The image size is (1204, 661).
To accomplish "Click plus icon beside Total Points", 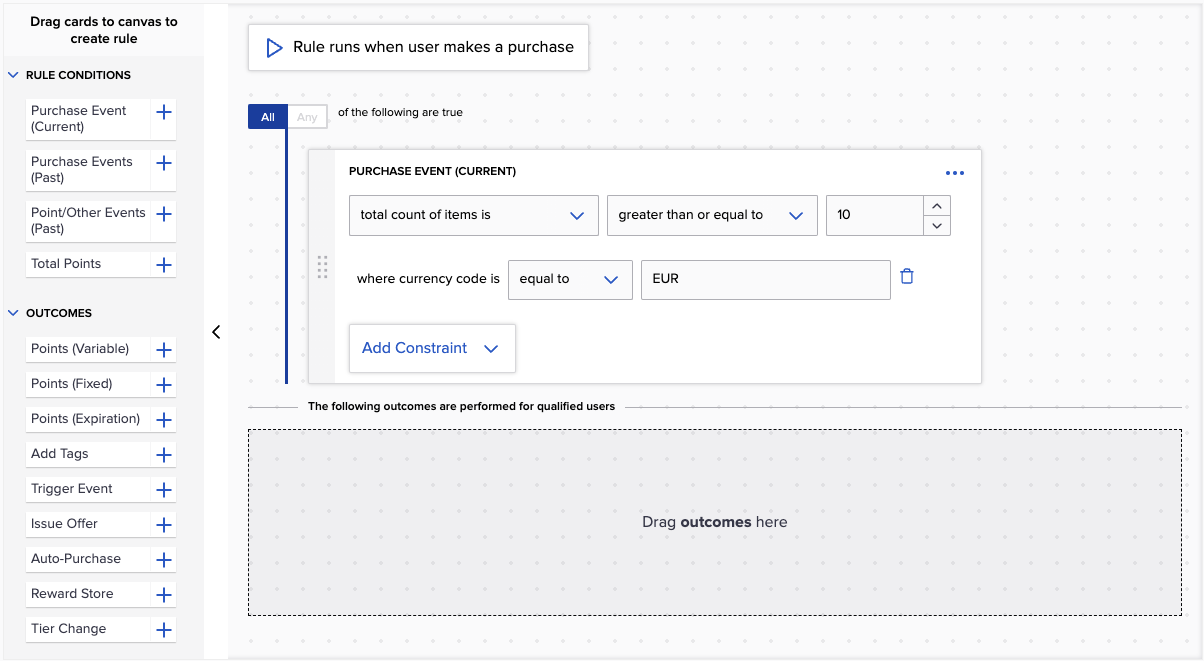I will coord(164,265).
